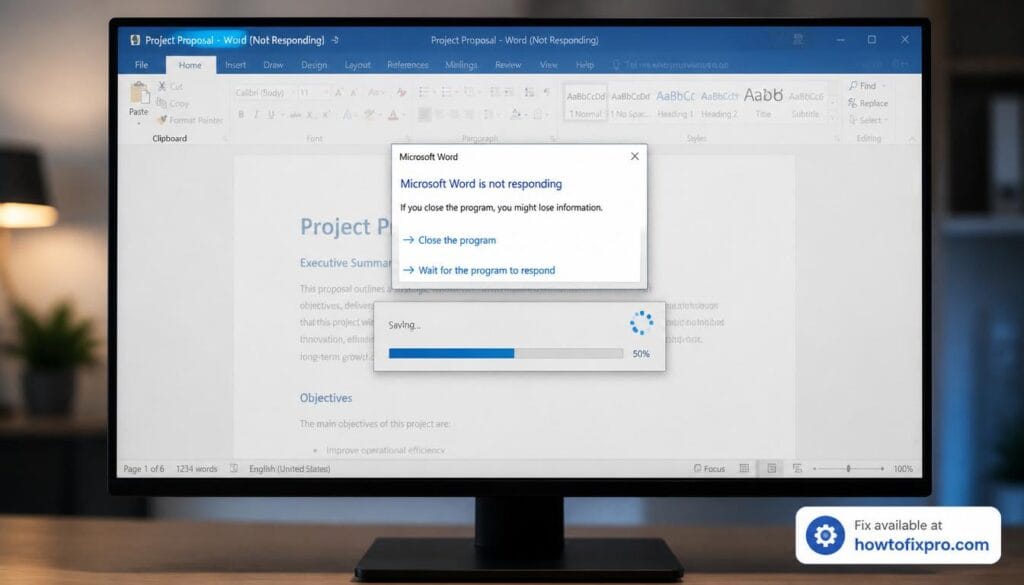Click the 100% zoom level
The image size is (1024, 585).
(x=903, y=469)
